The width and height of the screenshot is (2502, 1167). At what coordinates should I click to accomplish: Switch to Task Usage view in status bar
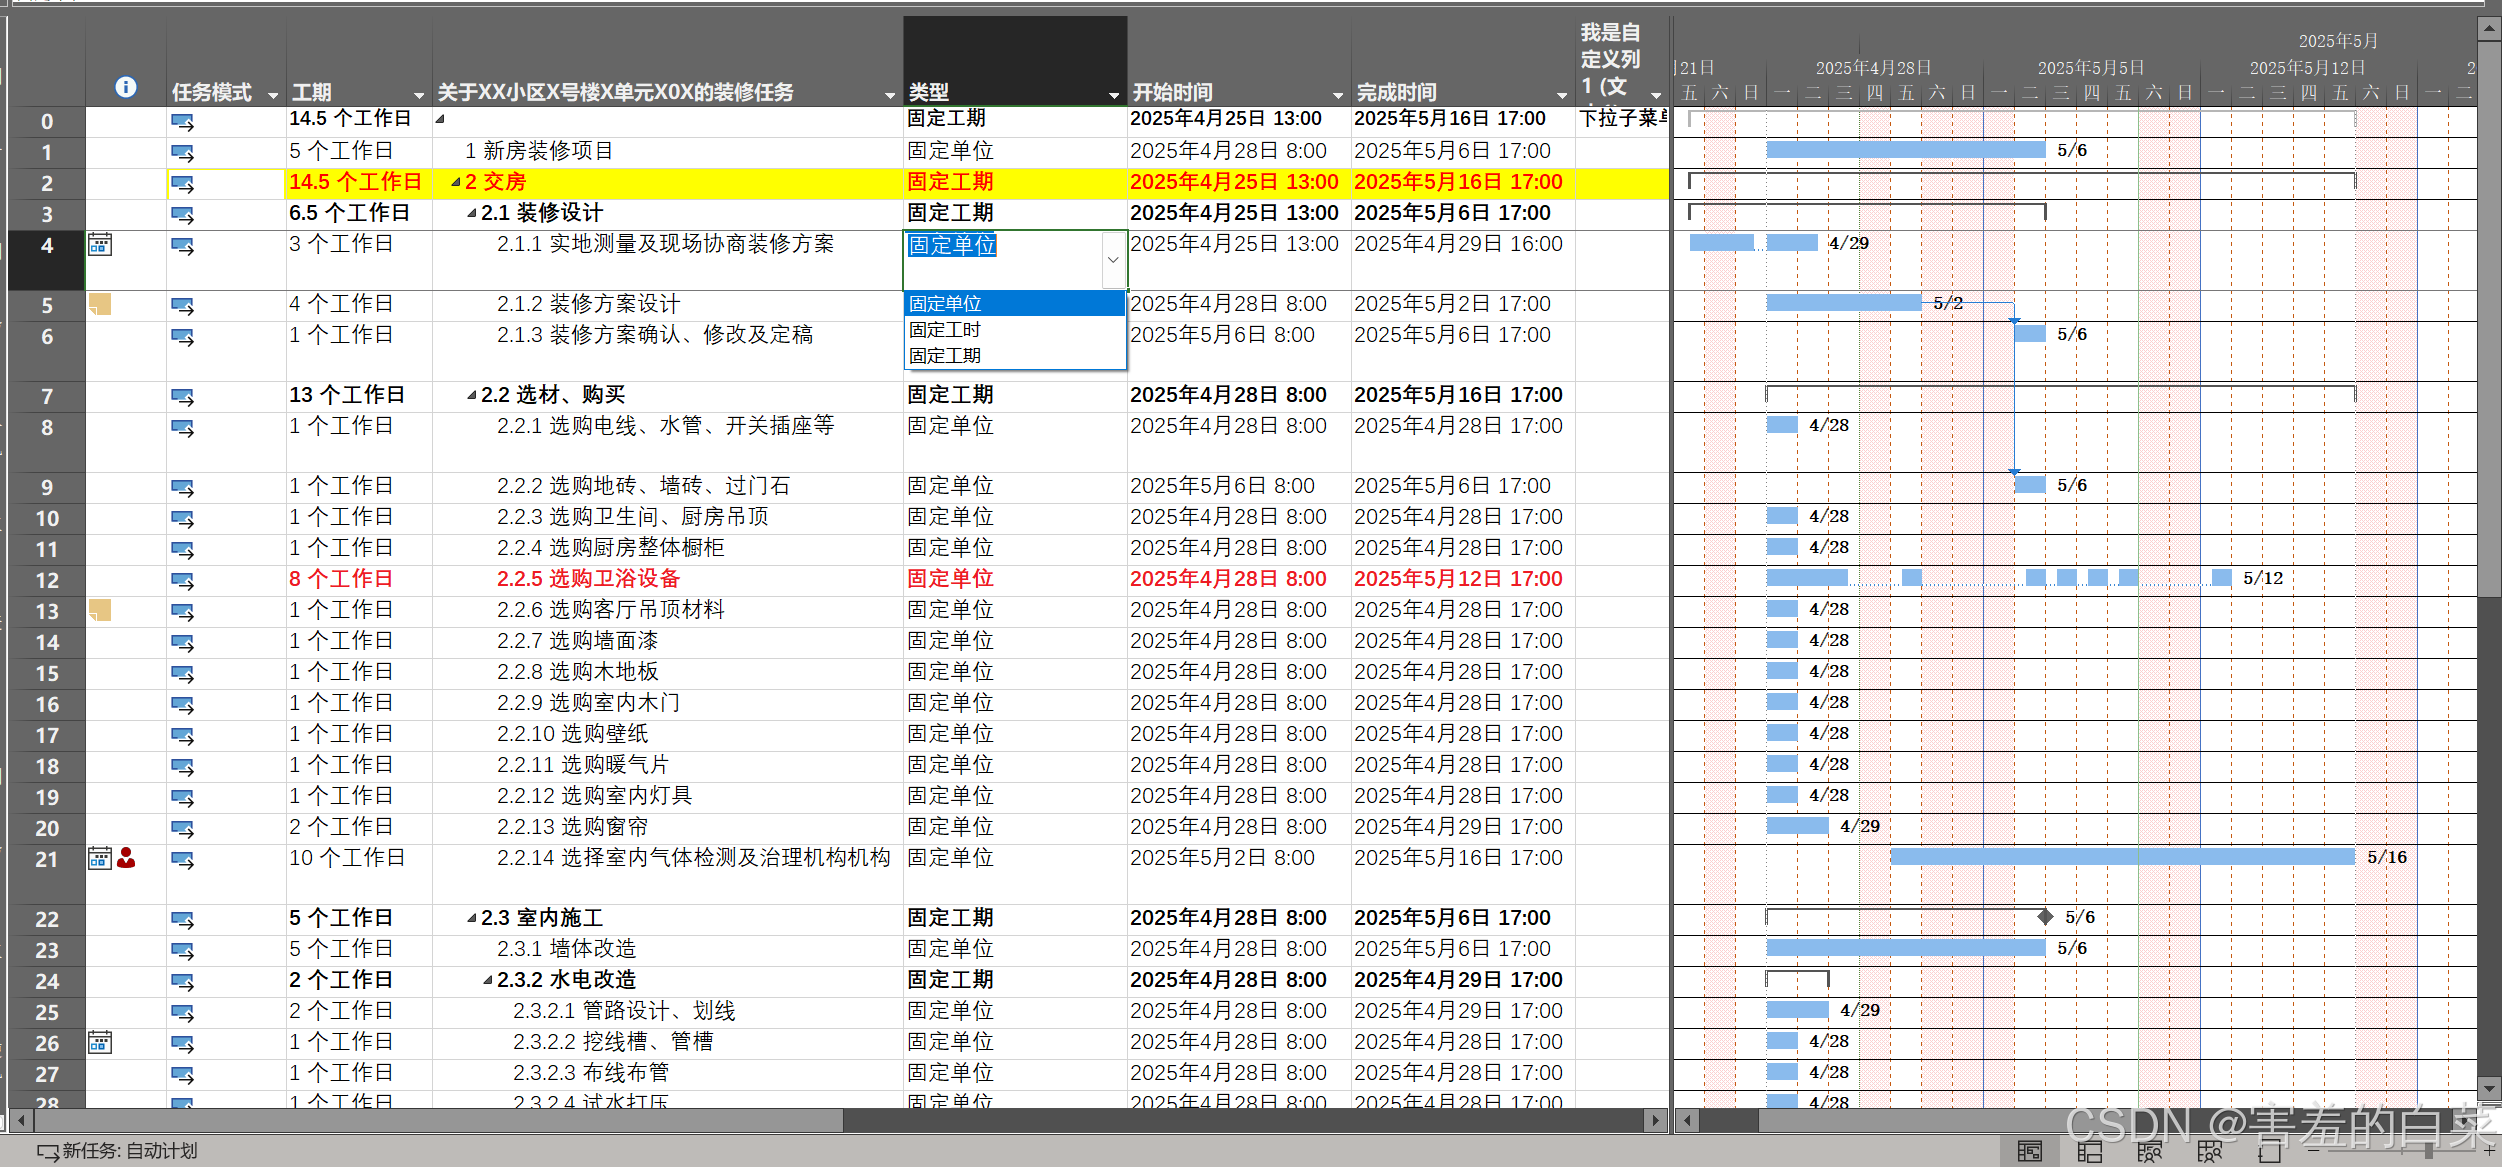(x=2090, y=1152)
